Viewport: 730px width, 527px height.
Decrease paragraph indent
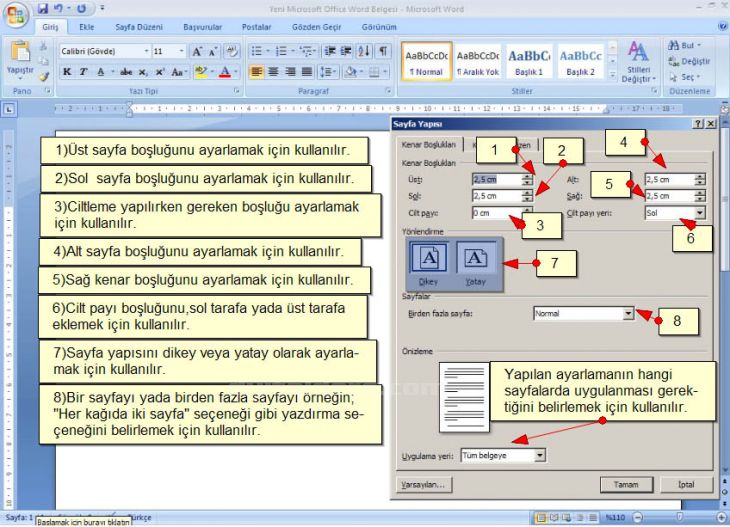tap(330, 51)
